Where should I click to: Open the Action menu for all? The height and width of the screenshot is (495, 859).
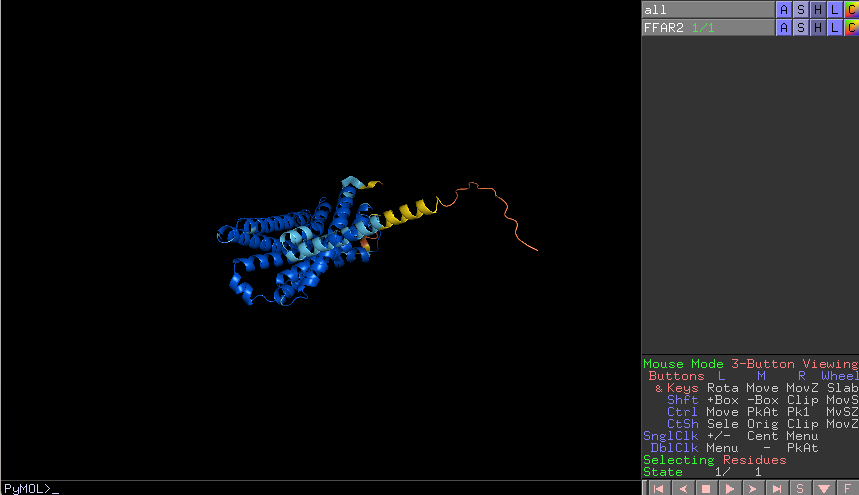click(x=784, y=9)
